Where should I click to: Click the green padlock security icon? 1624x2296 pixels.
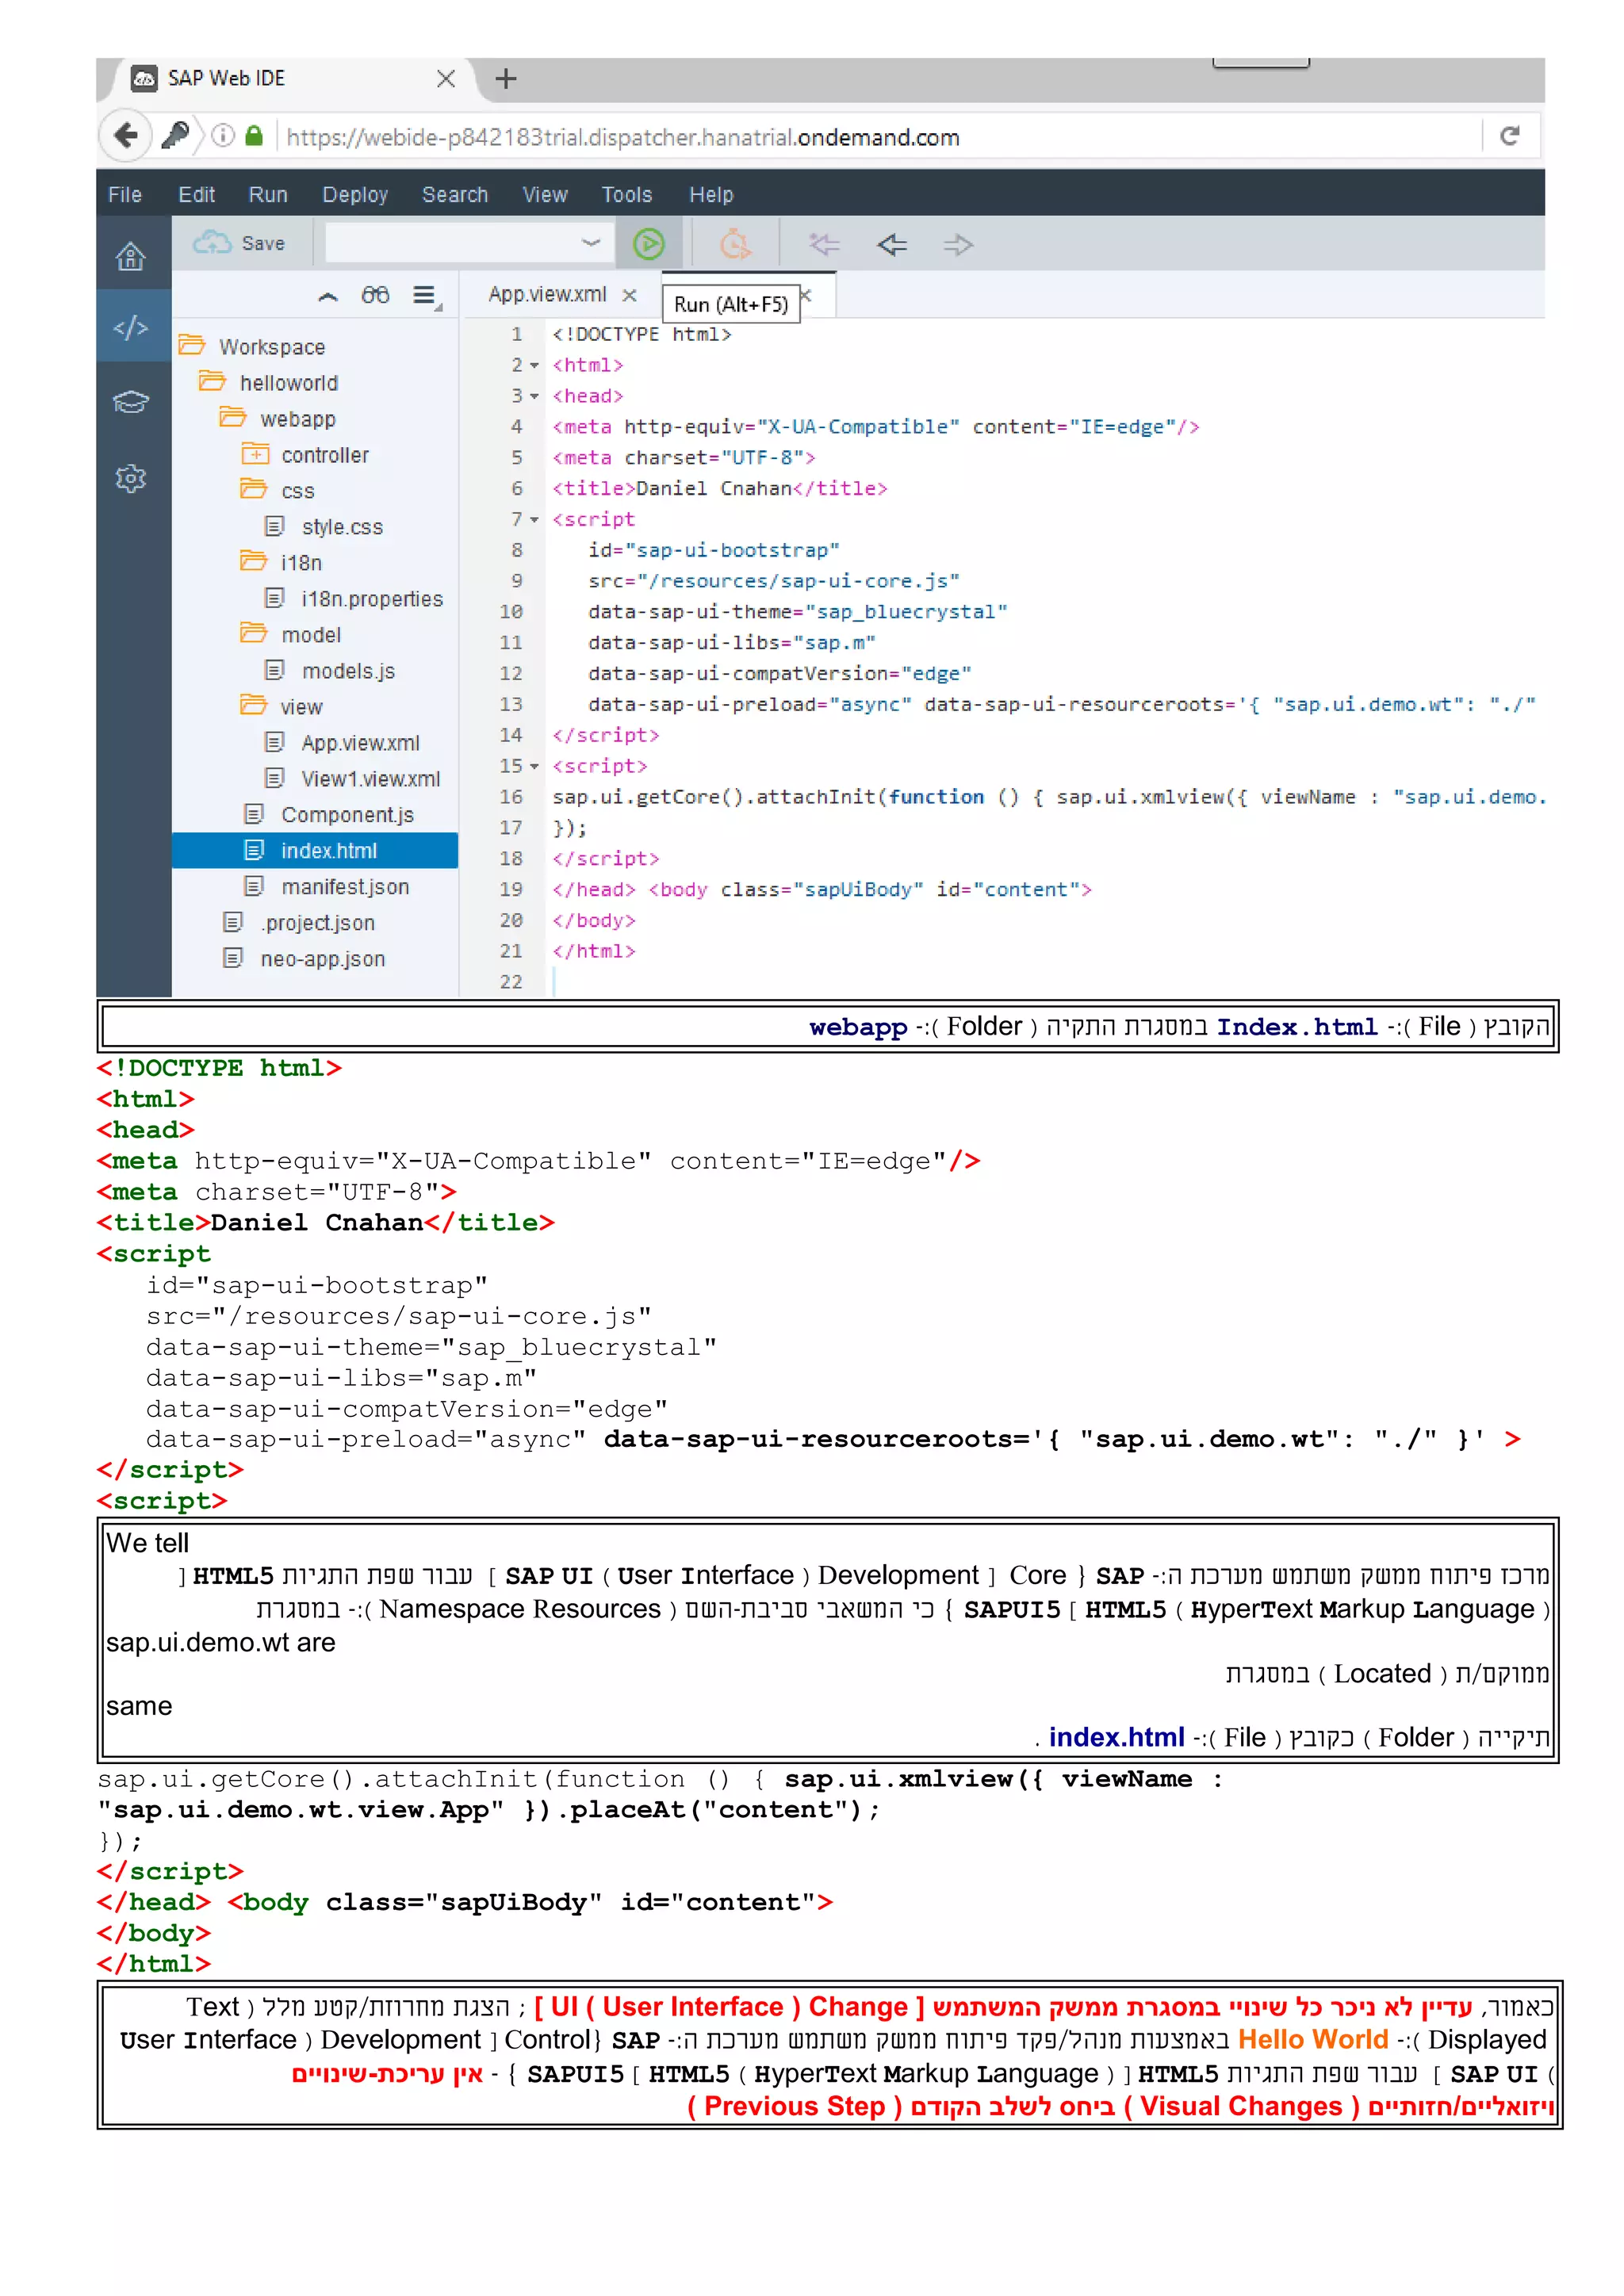pos(254,135)
